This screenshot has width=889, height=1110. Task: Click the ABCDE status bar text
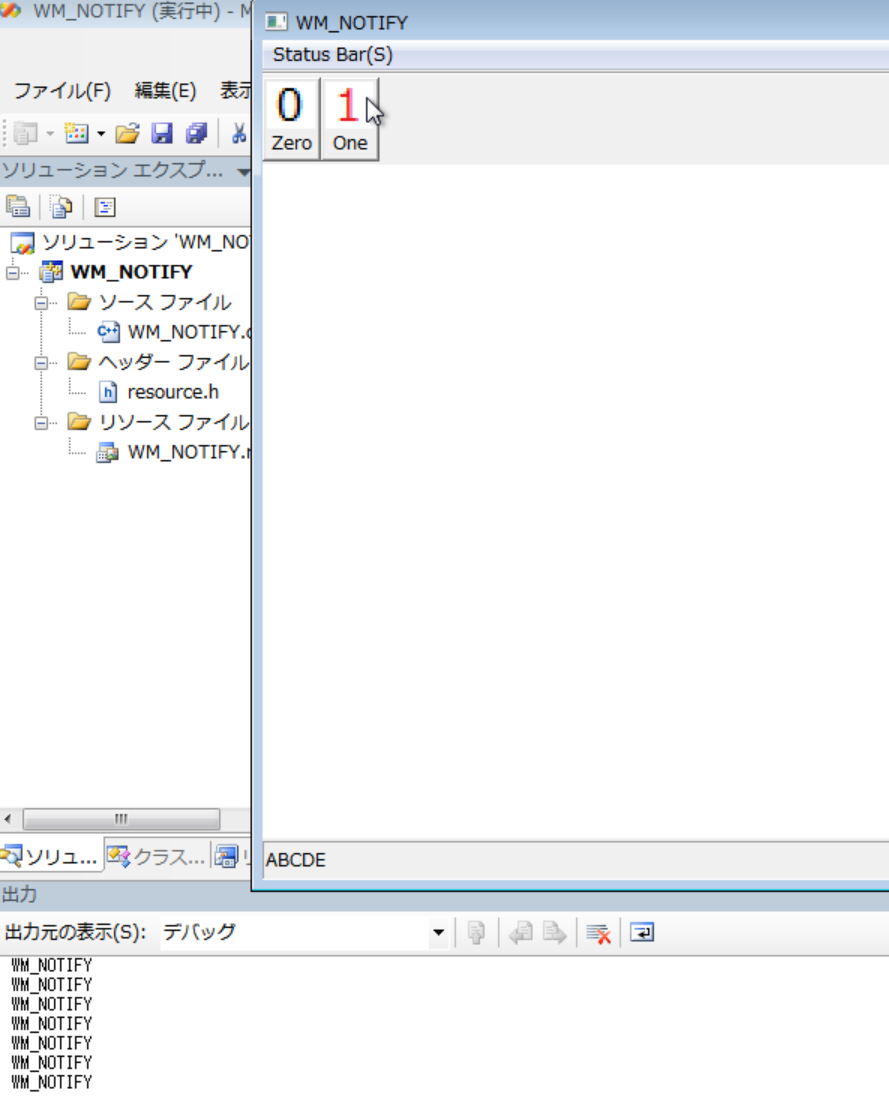pyautogui.click(x=296, y=860)
